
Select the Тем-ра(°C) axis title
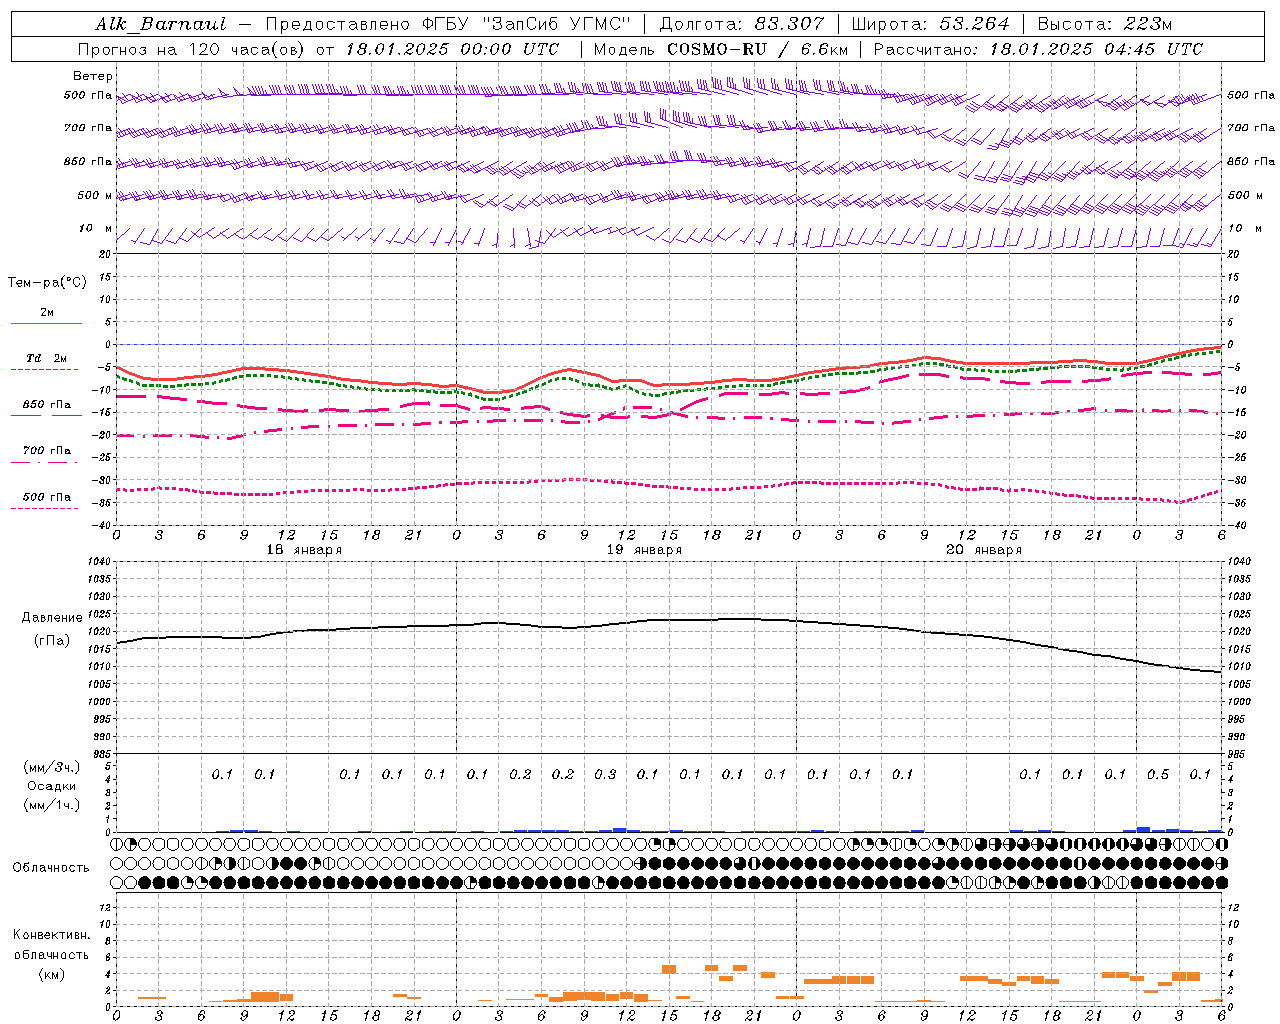[x=47, y=283]
